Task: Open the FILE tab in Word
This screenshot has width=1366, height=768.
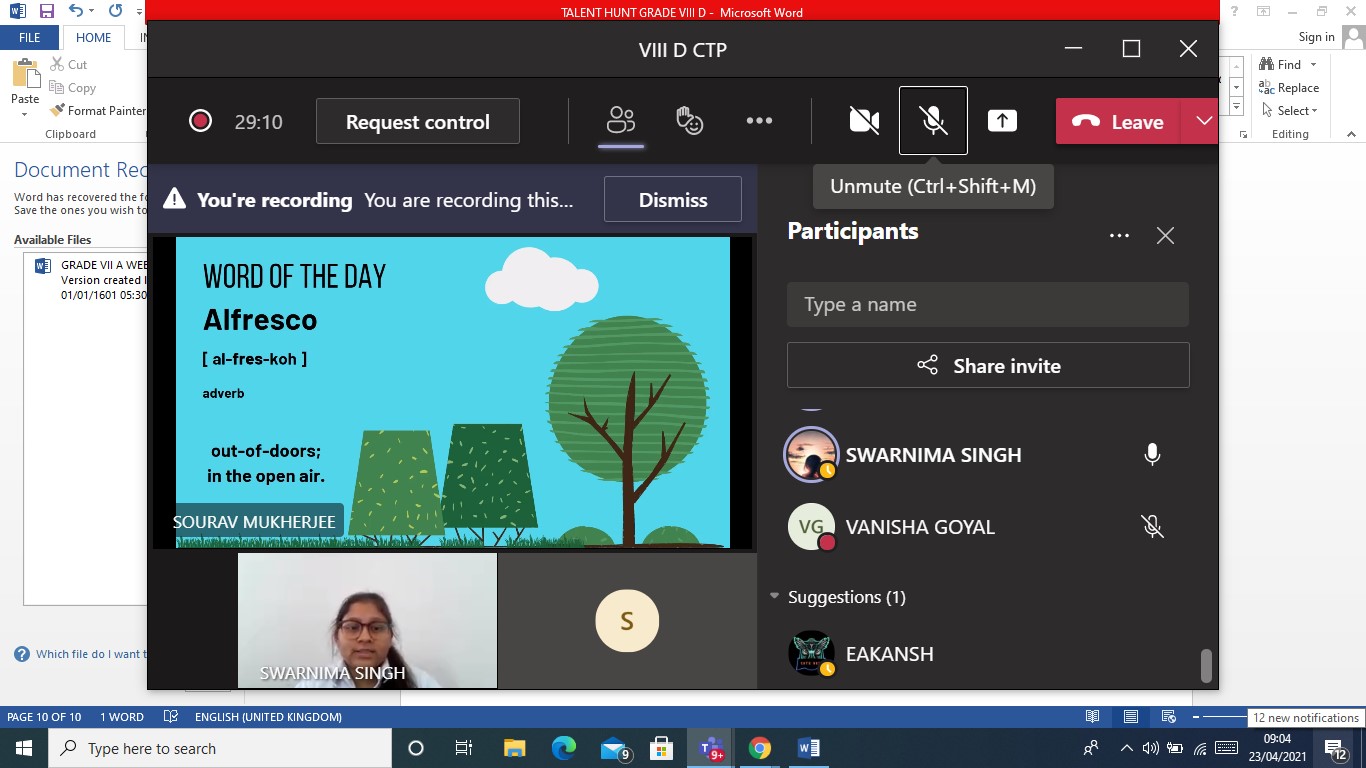Action: 30,37
